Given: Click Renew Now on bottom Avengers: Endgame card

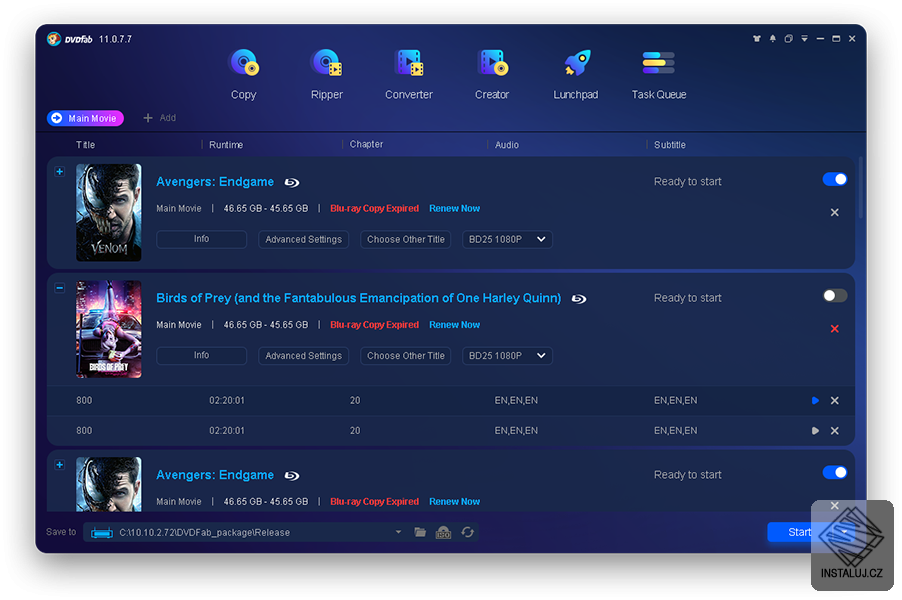Looking at the screenshot, I should (454, 502).
